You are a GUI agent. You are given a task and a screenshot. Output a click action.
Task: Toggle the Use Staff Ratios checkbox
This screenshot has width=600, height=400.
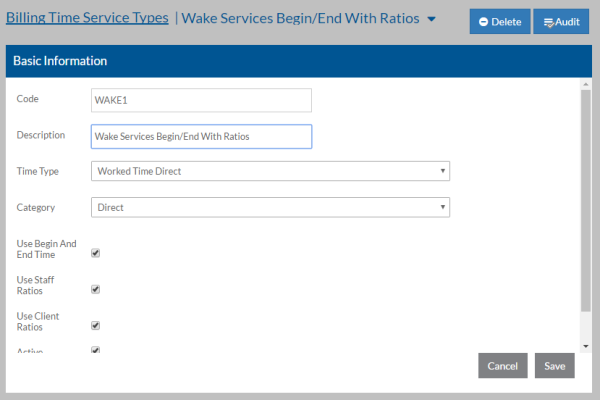coord(96,289)
